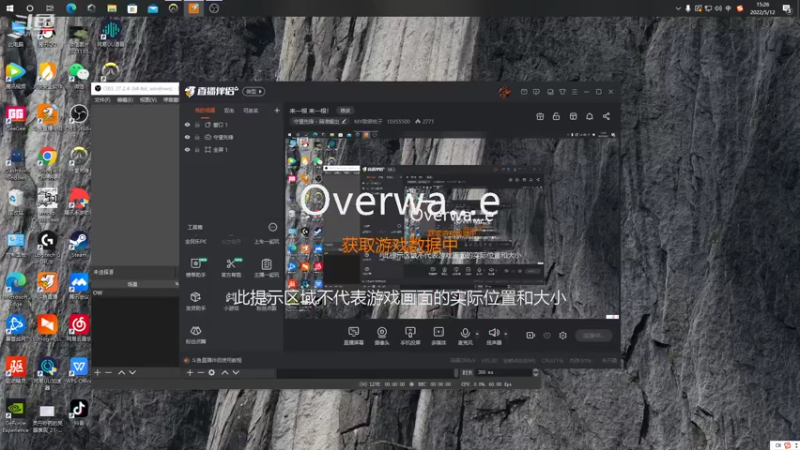Move OBS source down with arrow
The image size is (800, 450).
236,372
